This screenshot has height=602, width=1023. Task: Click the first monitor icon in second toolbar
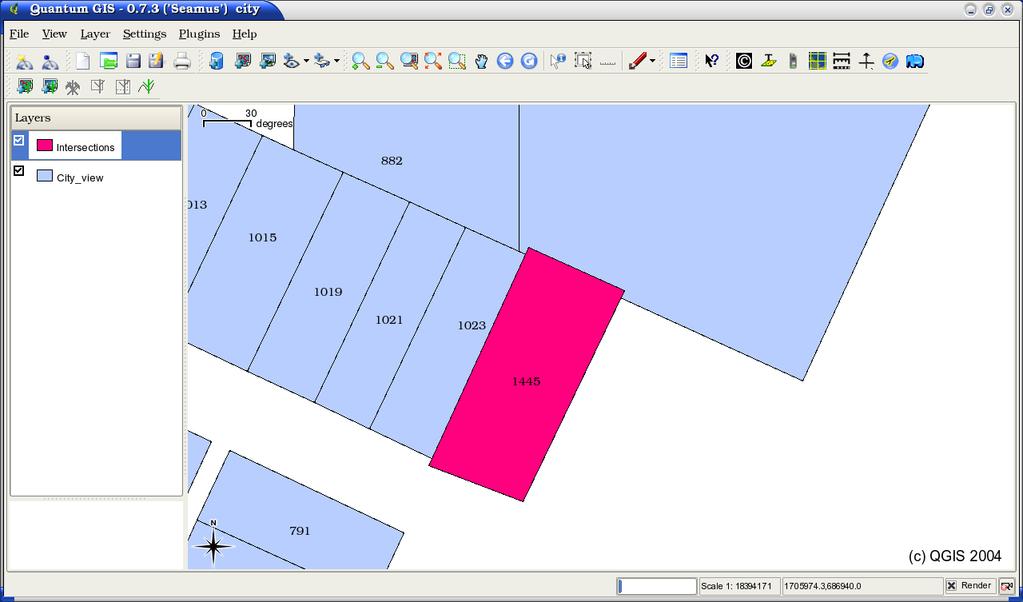tap(25, 86)
